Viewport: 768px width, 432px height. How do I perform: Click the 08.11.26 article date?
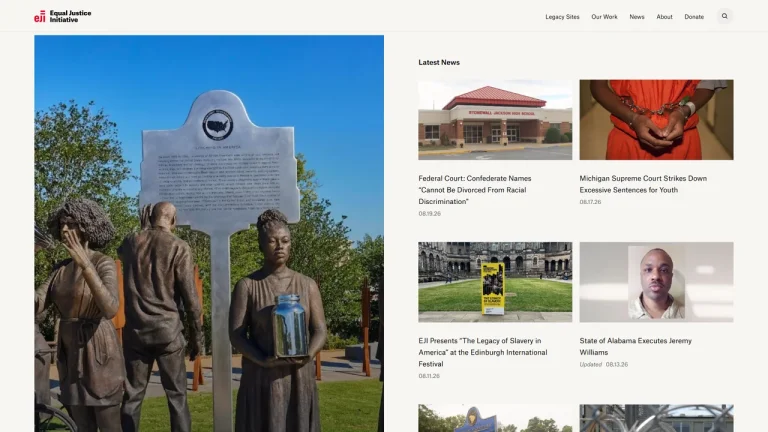point(429,376)
